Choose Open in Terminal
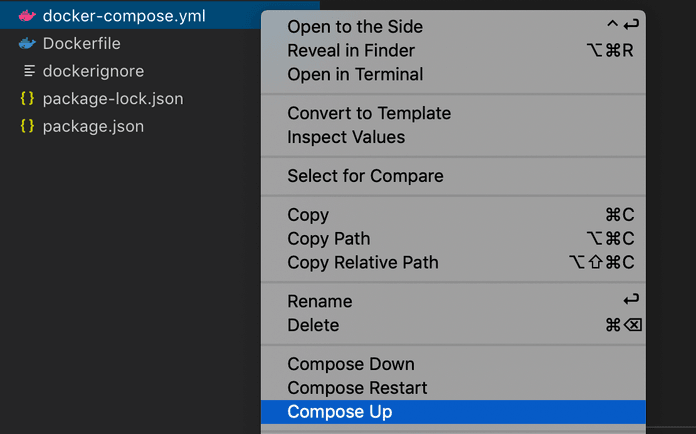This screenshot has height=434, width=696. click(x=355, y=74)
